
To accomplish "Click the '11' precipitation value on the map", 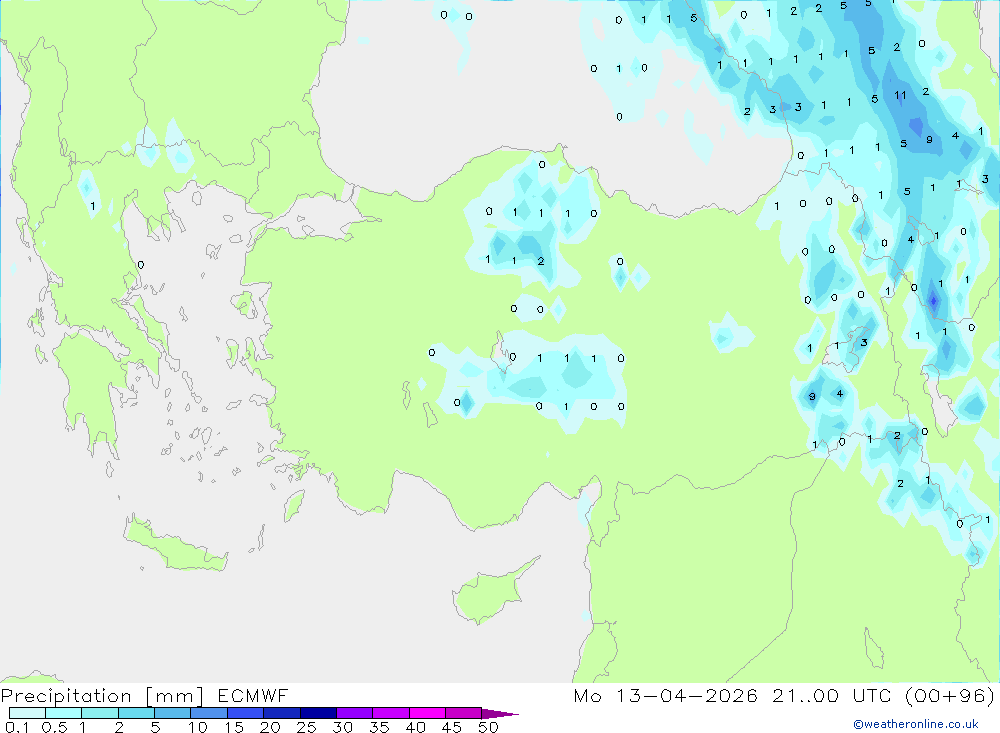I will pyautogui.click(x=900, y=96).
